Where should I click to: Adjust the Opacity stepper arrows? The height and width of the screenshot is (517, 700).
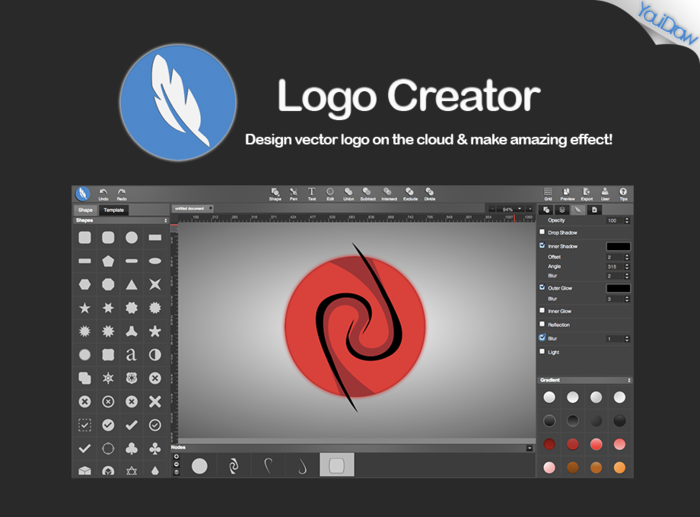click(x=627, y=221)
